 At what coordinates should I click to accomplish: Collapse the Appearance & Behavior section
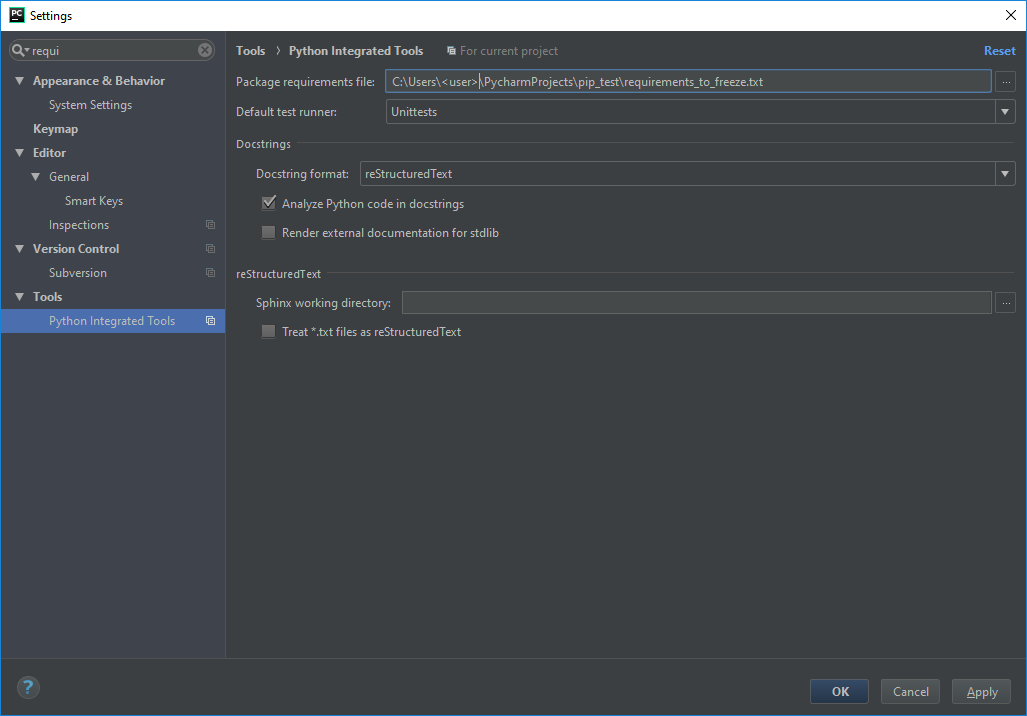[20, 80]
